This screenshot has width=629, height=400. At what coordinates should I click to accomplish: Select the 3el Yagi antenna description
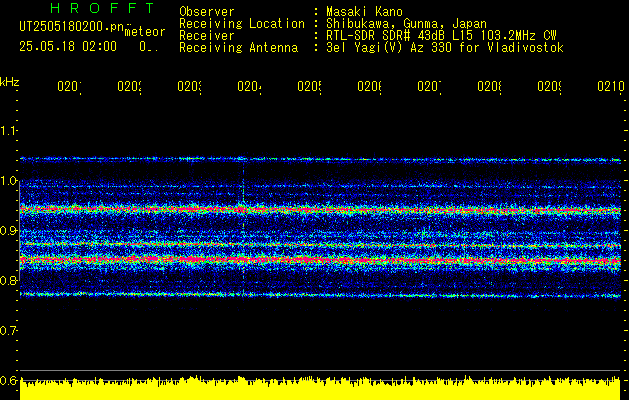tap(445, 48)
